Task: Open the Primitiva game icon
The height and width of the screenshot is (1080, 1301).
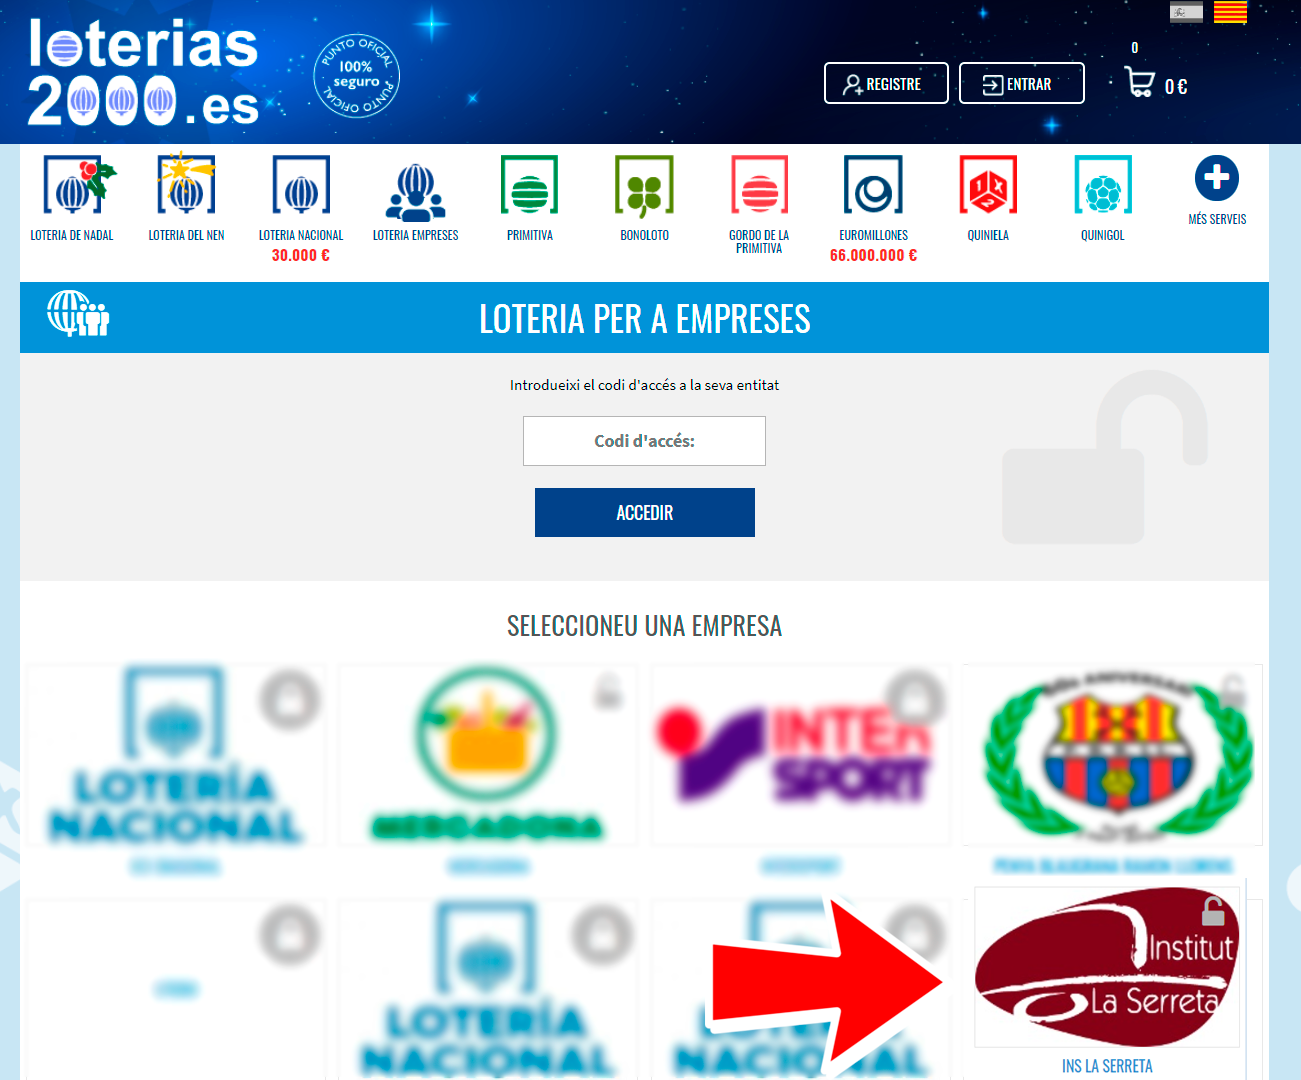Action: coord(529,185)
